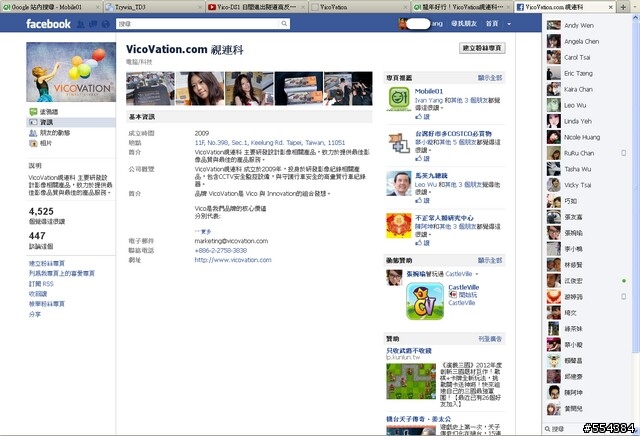The image size is (640, 436).
Task: Open the second photo showing a woman's face
Action: point(200,89)
